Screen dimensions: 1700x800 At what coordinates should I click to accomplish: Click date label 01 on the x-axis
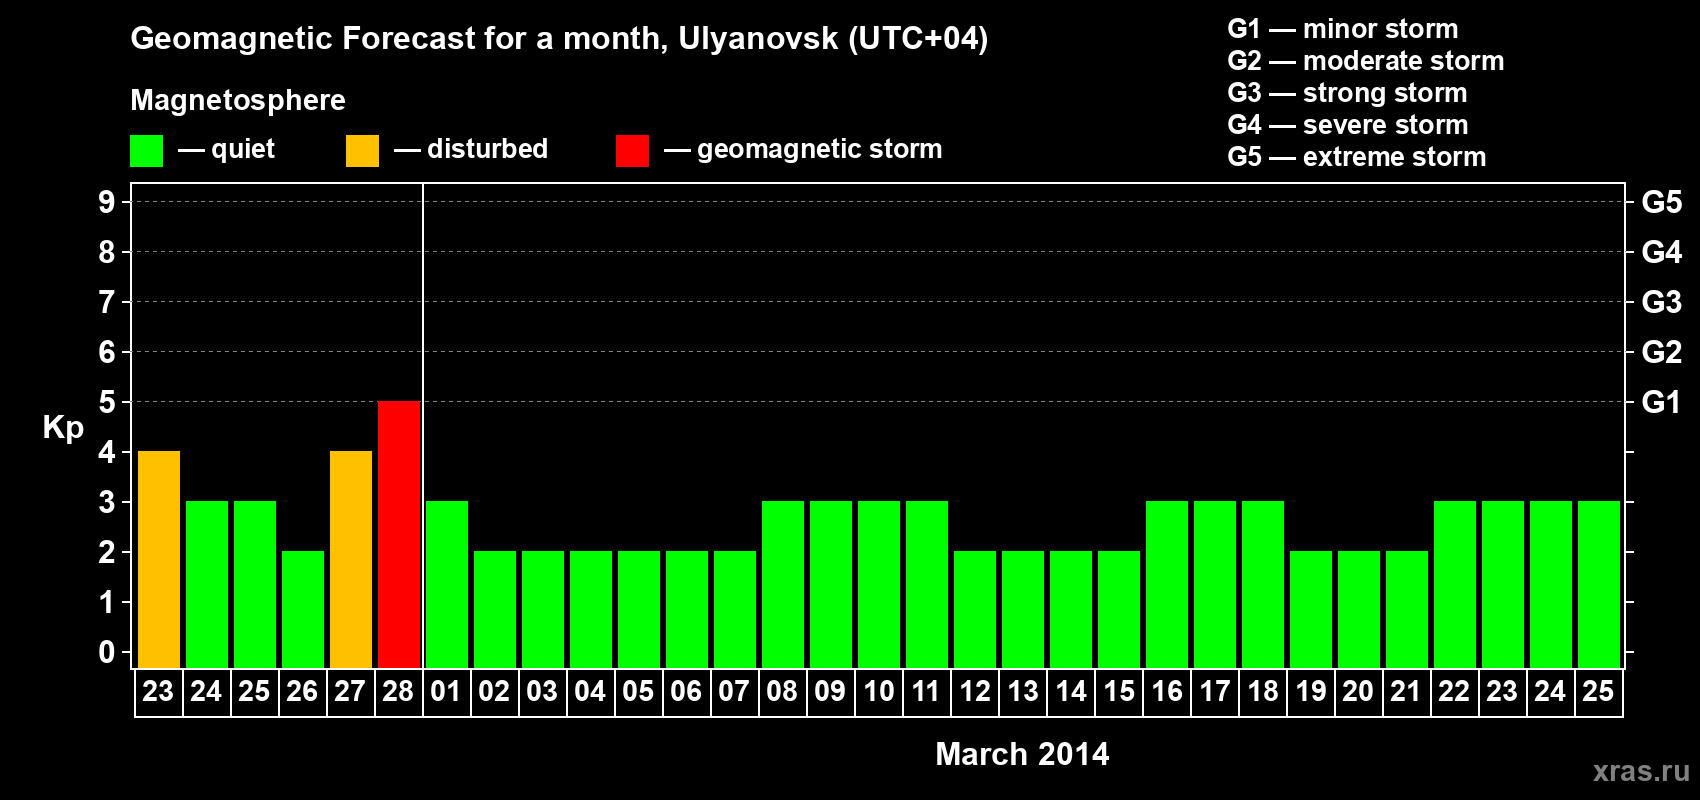(x=446, y=692)
